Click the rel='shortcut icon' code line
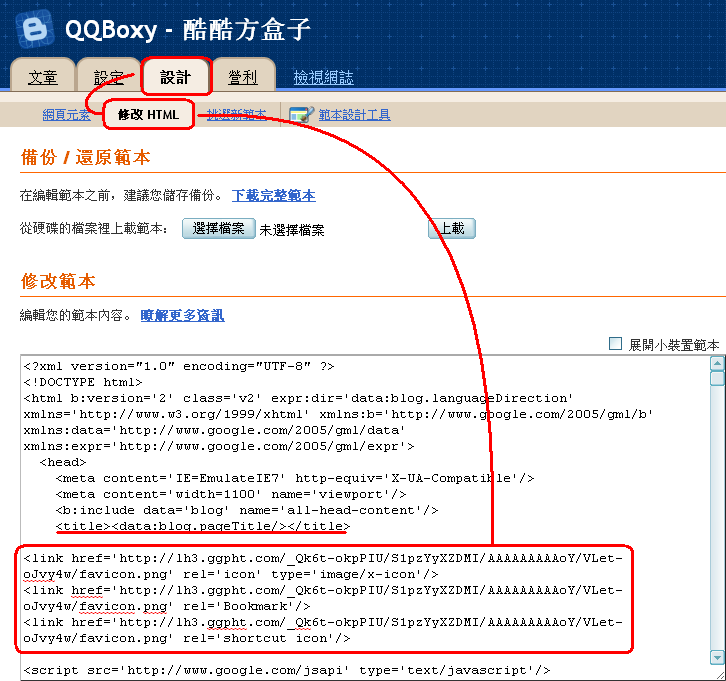This screenshot has height=681, width=726. (187, 638)
